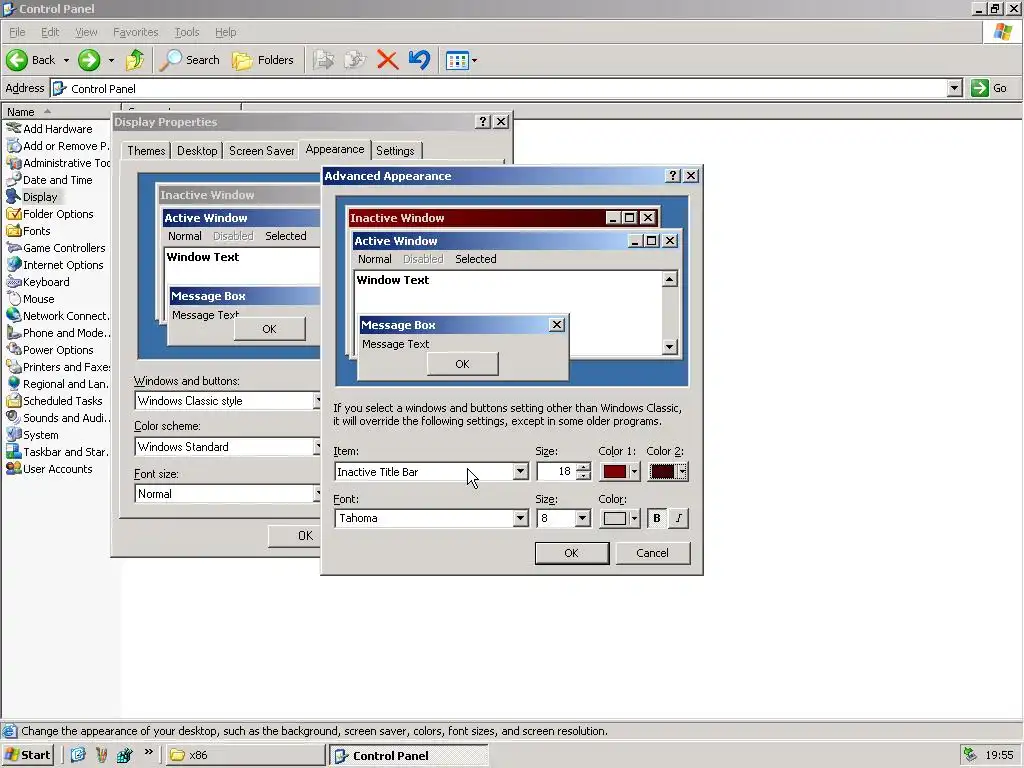This screenshot has height=768, width=1024.
Task: Click the red Delete toolbar icon
Action: pos(387,60)
